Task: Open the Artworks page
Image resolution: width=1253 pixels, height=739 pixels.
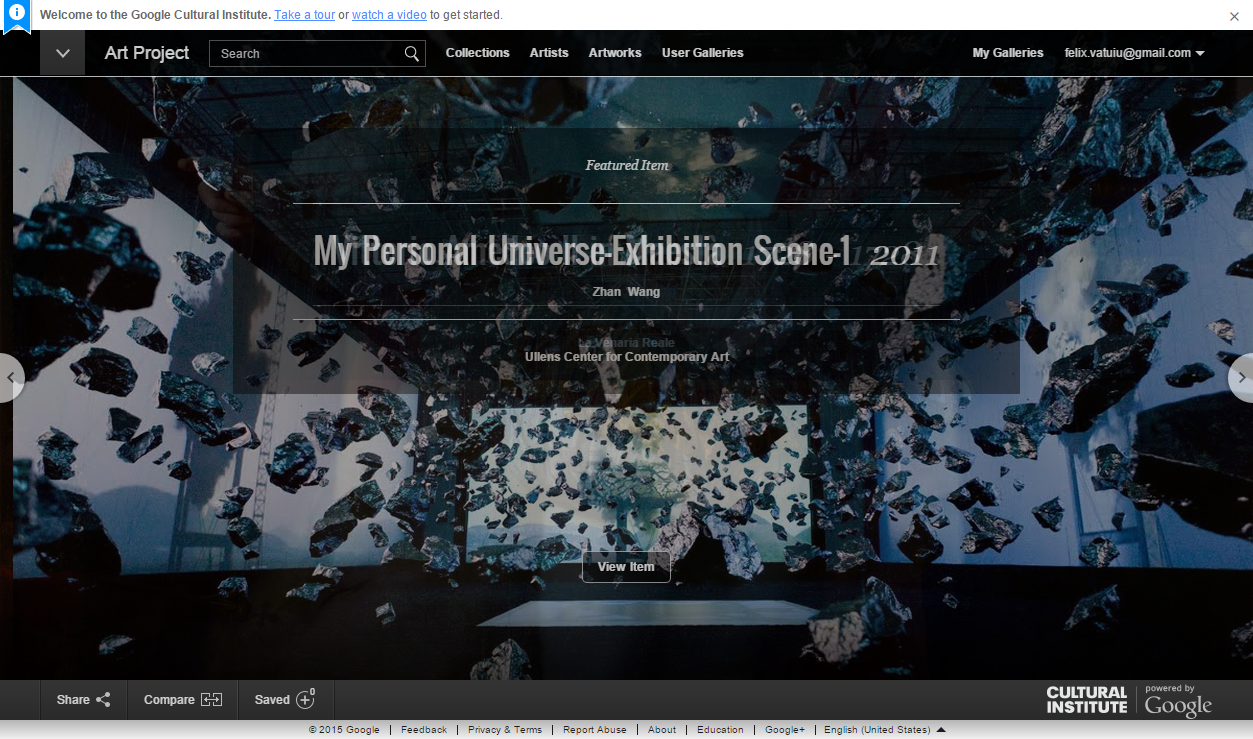Action: pos(615,53)
